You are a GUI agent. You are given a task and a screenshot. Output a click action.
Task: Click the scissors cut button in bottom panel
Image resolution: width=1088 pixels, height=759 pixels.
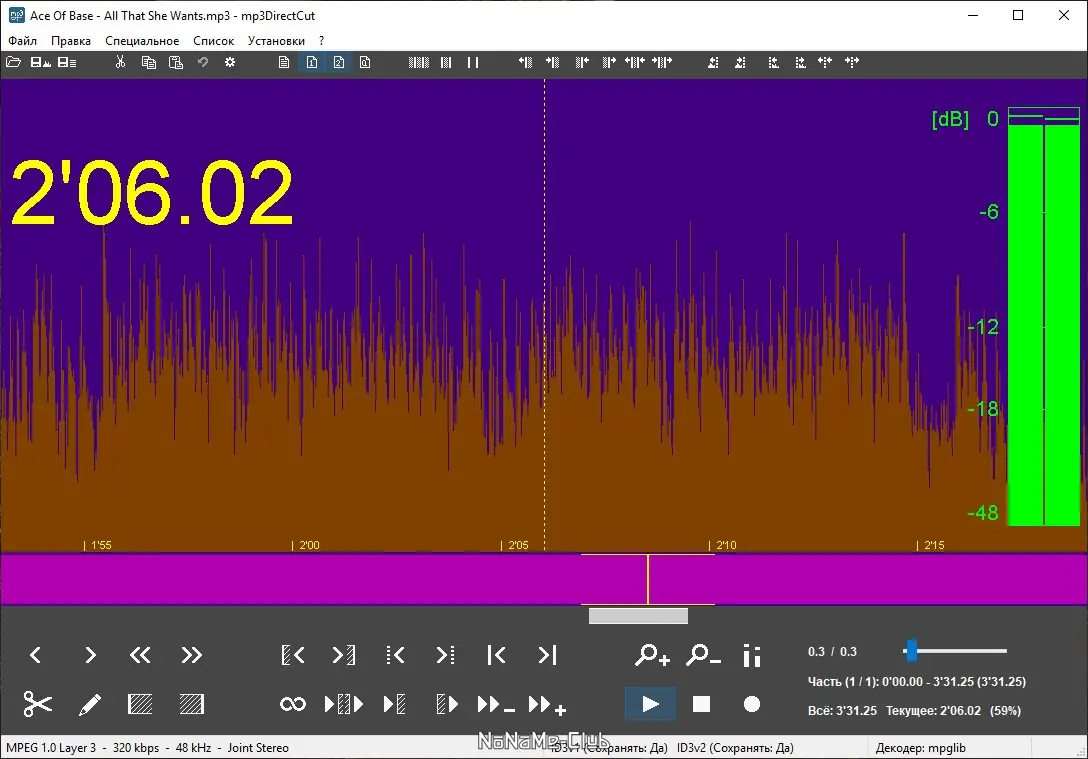pos(37,704)
